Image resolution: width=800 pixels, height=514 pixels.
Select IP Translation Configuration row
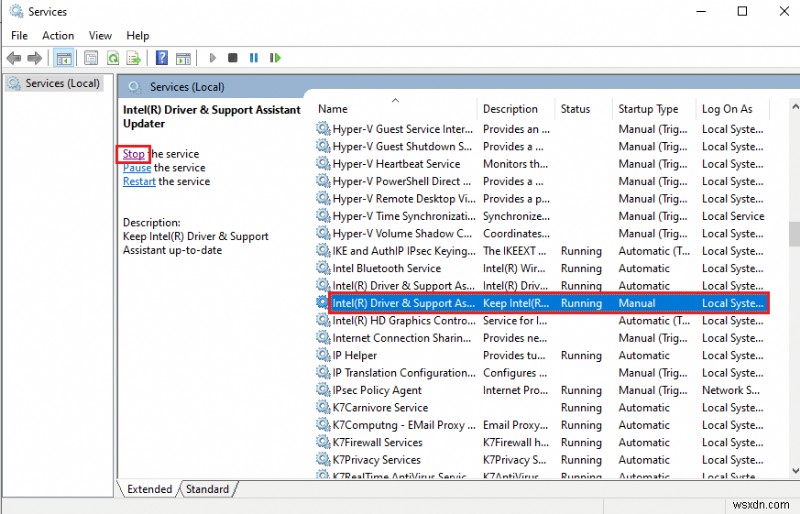coord(541,373)
